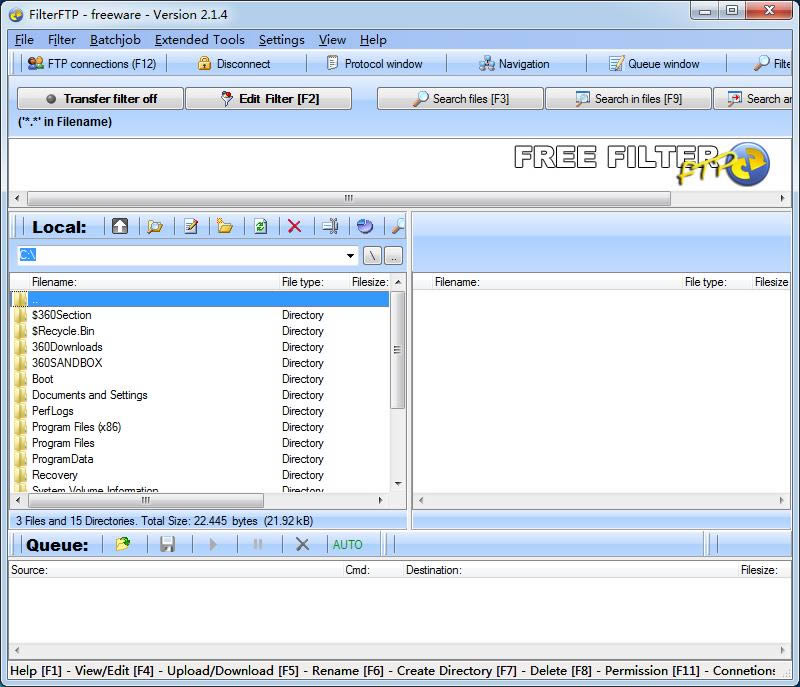Image resolution: width=800 pixels, height=687 pixels.
Task: Toggle the Transfer filter off button
Action: click(101, 99)
